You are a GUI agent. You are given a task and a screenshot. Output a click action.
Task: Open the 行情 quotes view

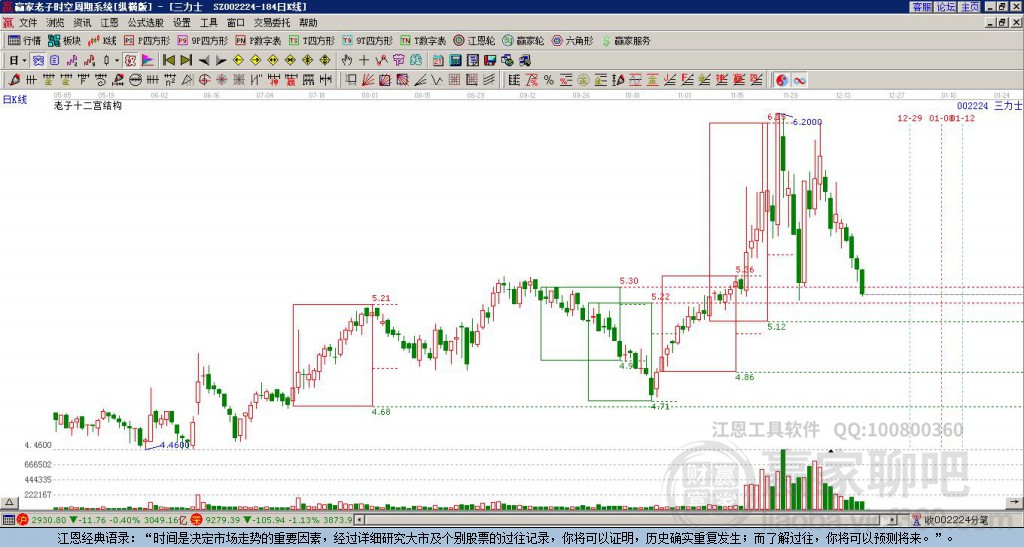coord(24,40)
